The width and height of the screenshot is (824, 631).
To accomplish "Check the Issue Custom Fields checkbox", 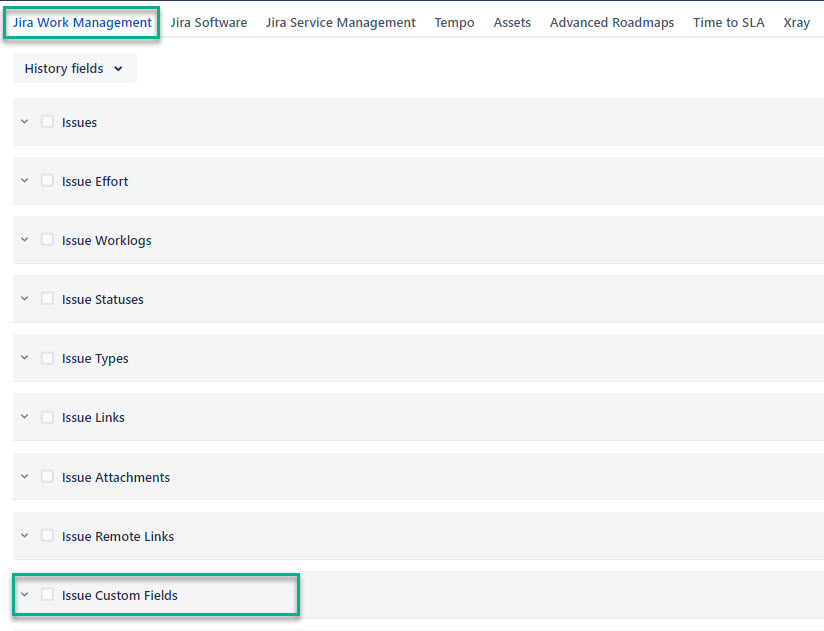I will [47, 595].
